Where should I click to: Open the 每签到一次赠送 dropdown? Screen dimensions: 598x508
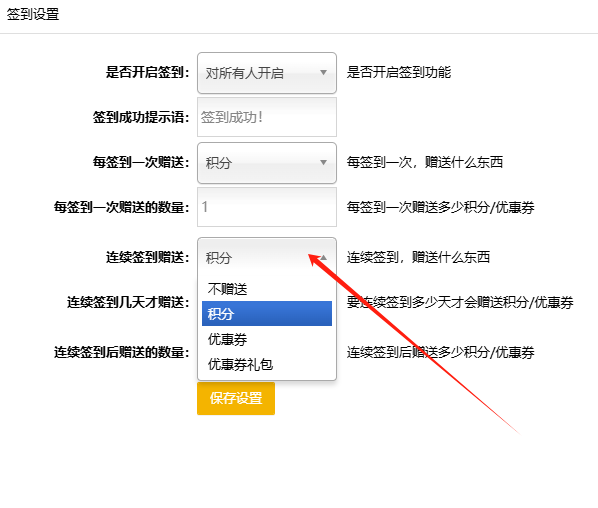(x=267, y=163)
